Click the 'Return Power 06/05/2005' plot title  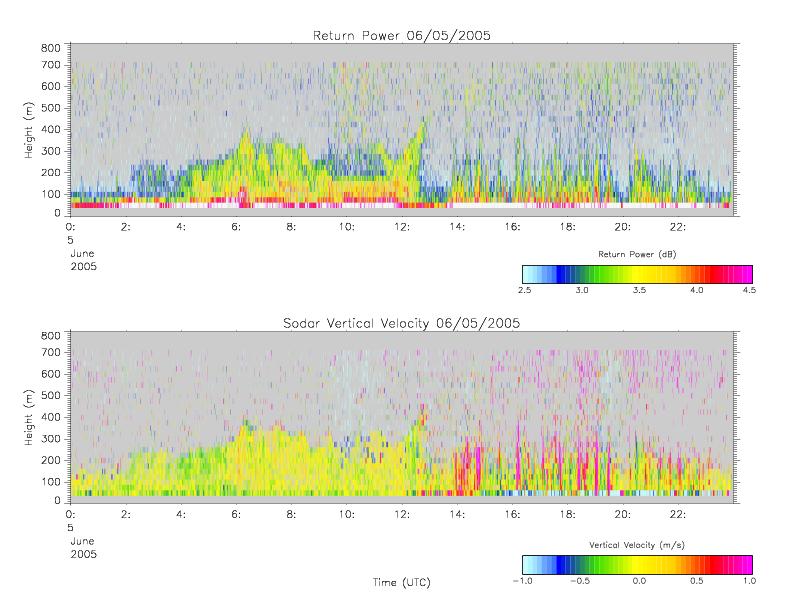(x=402, y=36)
